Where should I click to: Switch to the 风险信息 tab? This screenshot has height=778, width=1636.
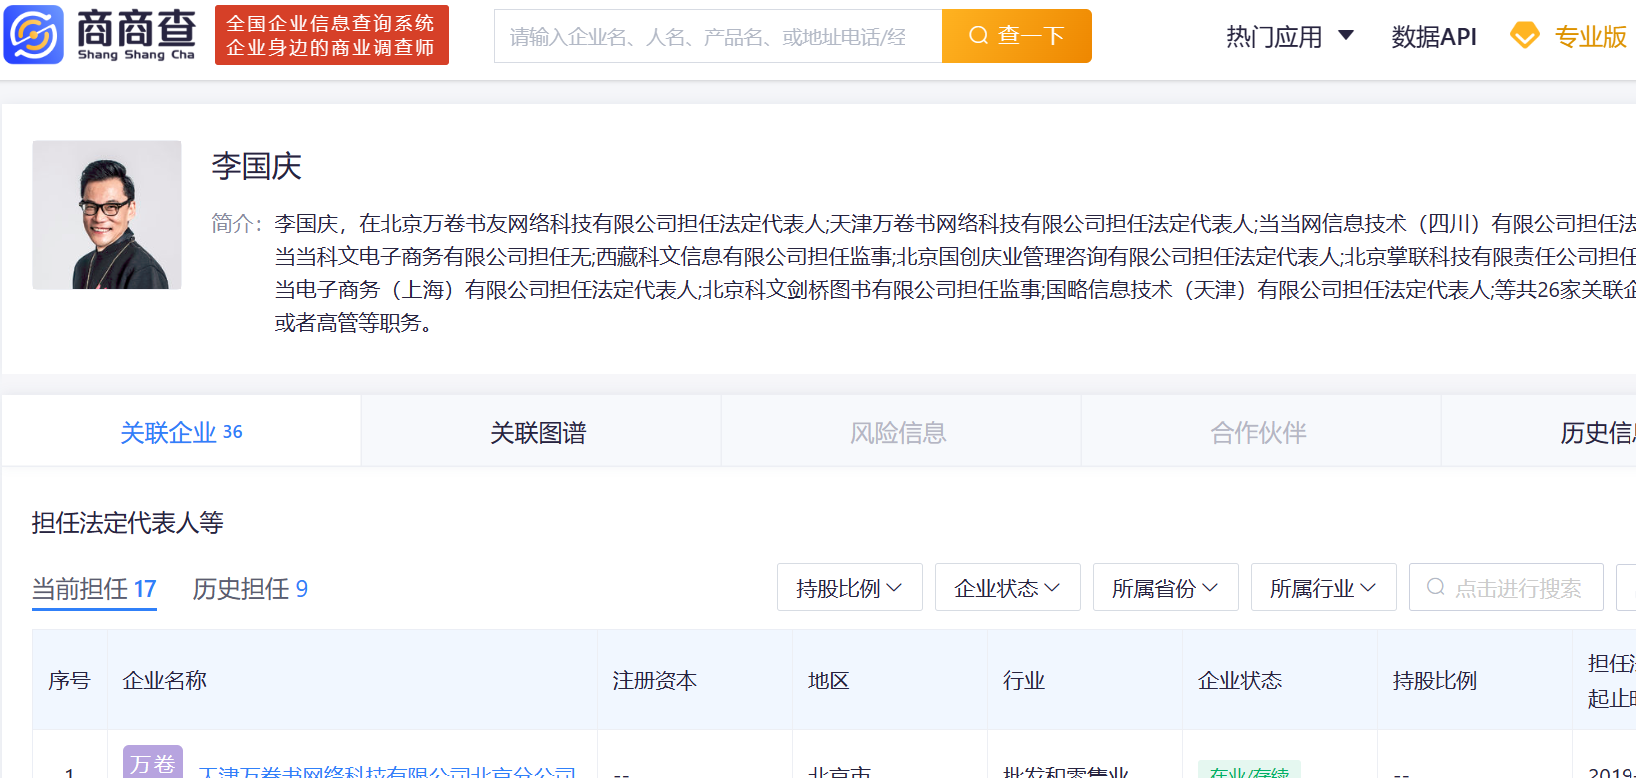[x=899, y=432]
